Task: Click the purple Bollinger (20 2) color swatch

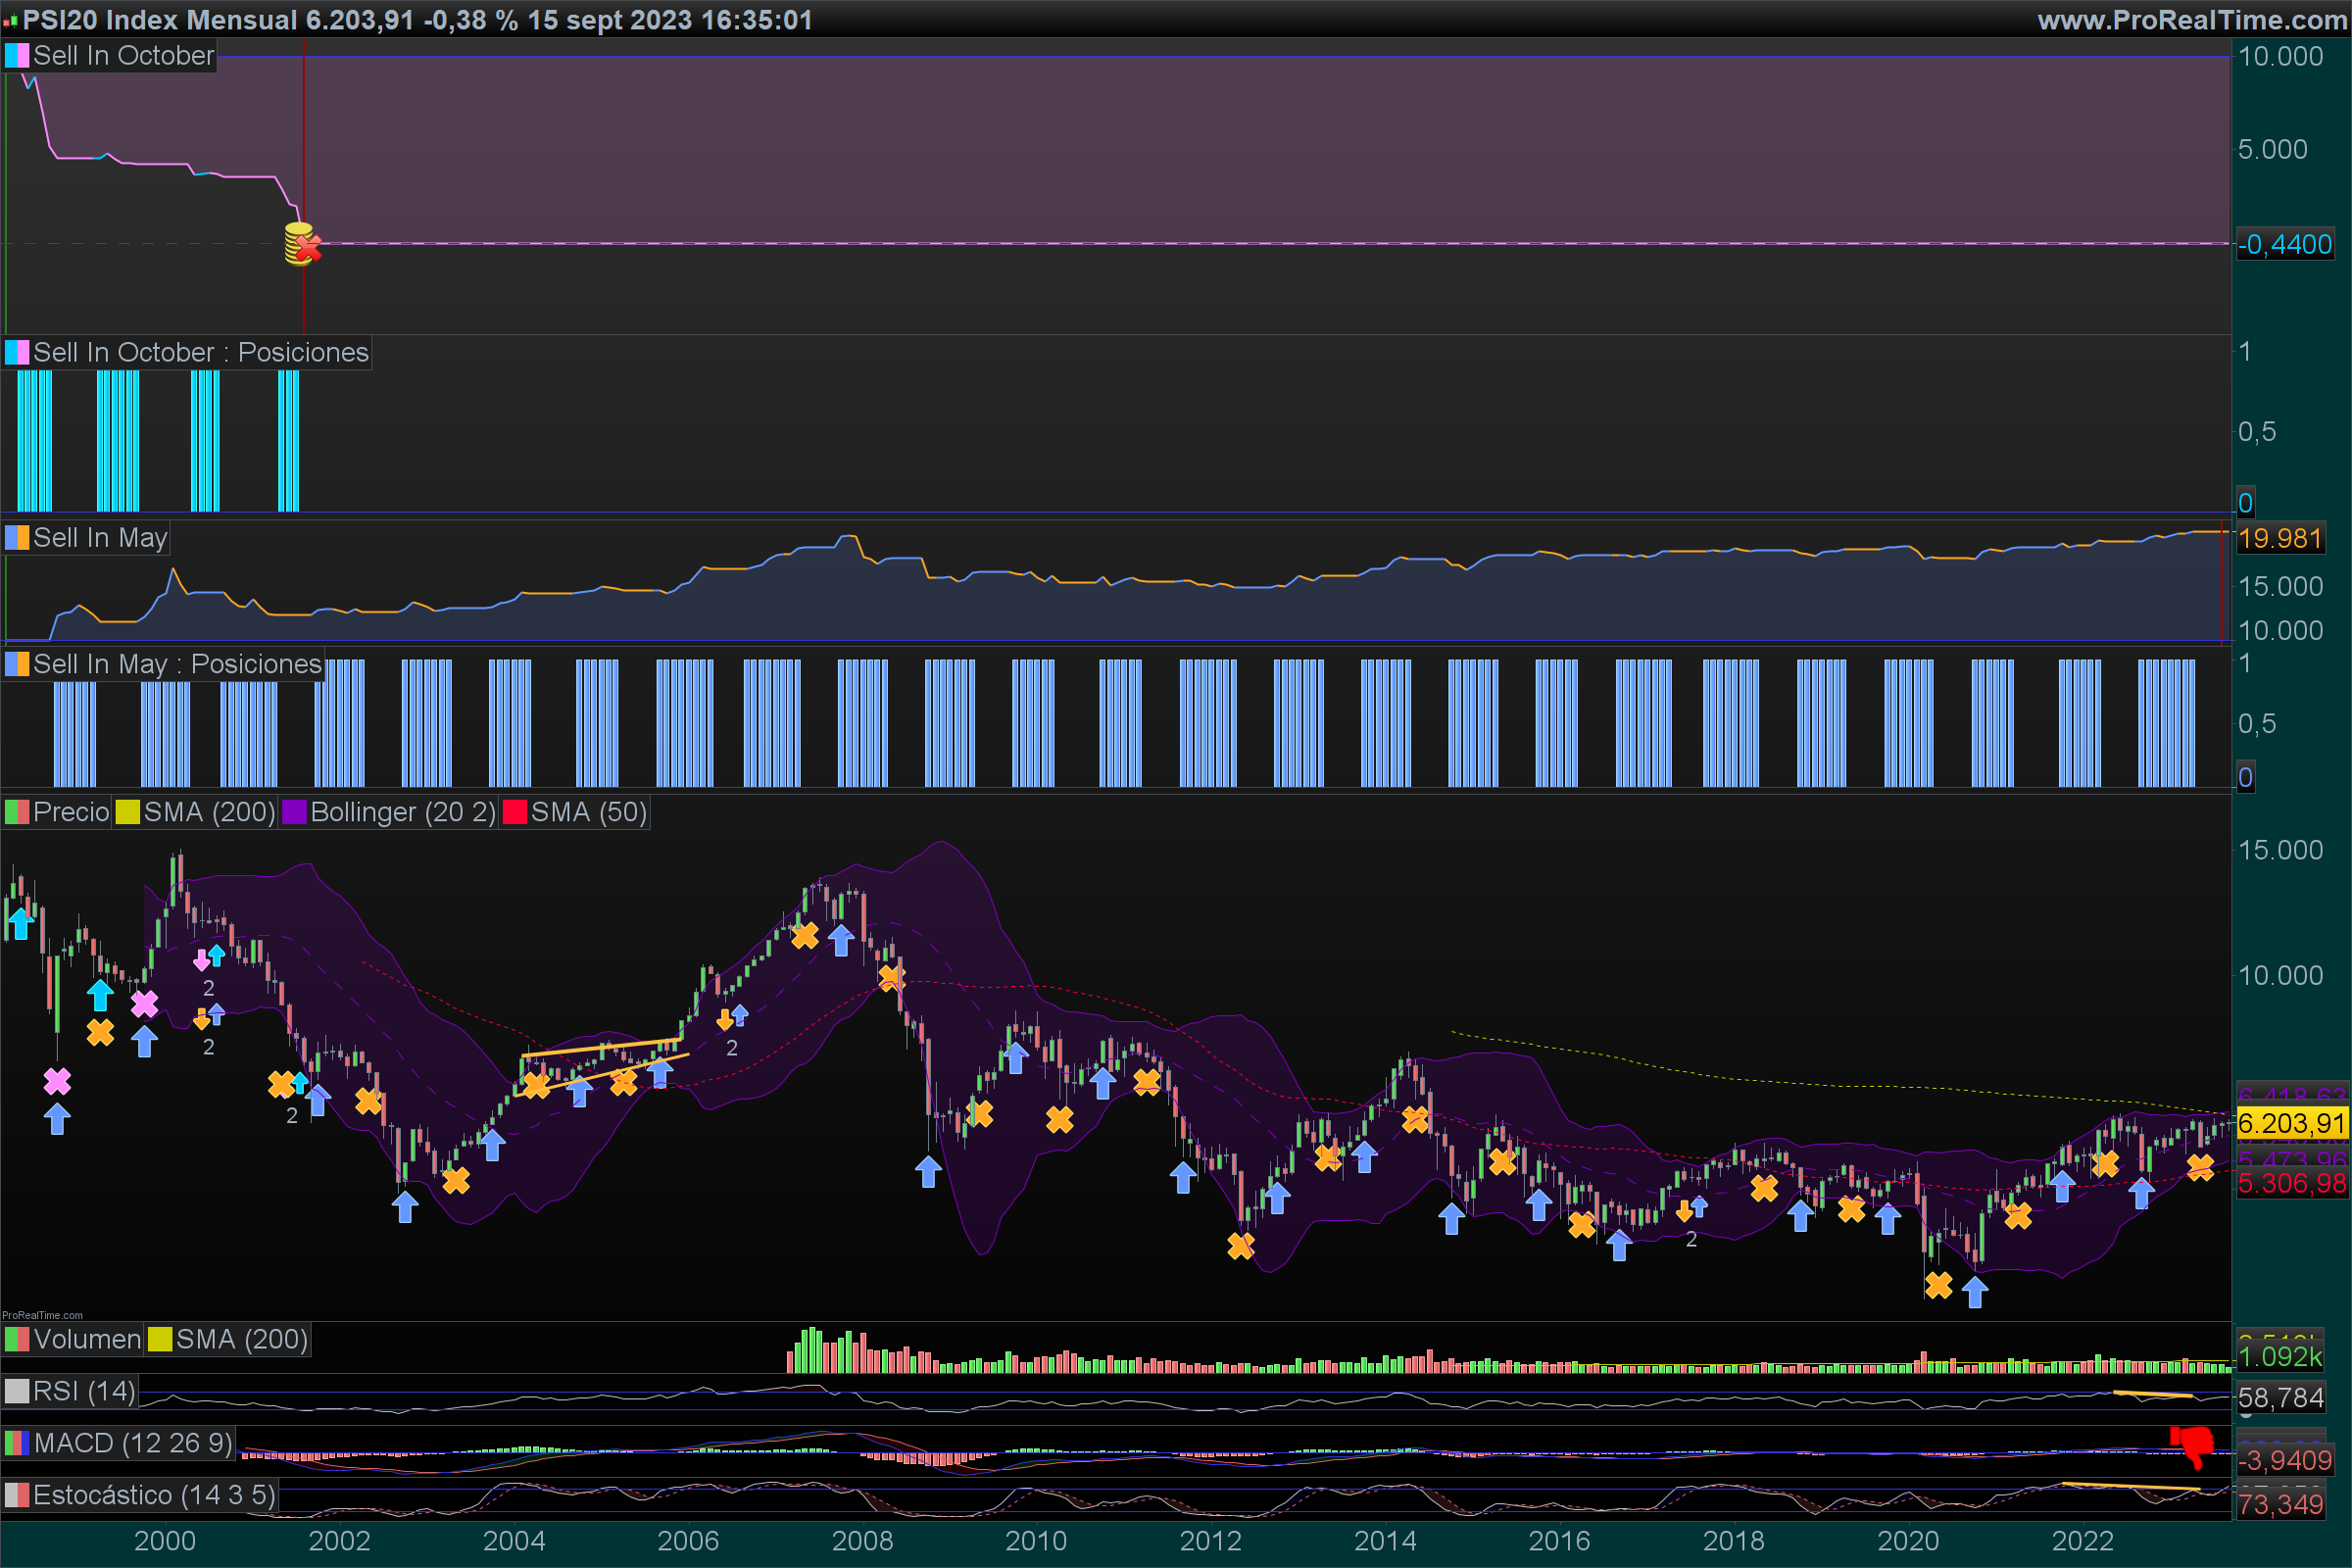Action: 294,812
